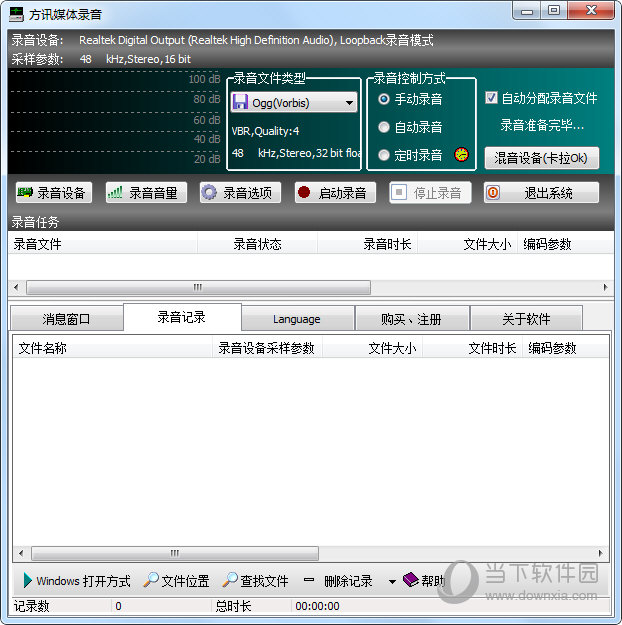This screenshot has width=622, height=625.
Task: Click 退出系统 to exit program
Action: (x=541, y=193)
